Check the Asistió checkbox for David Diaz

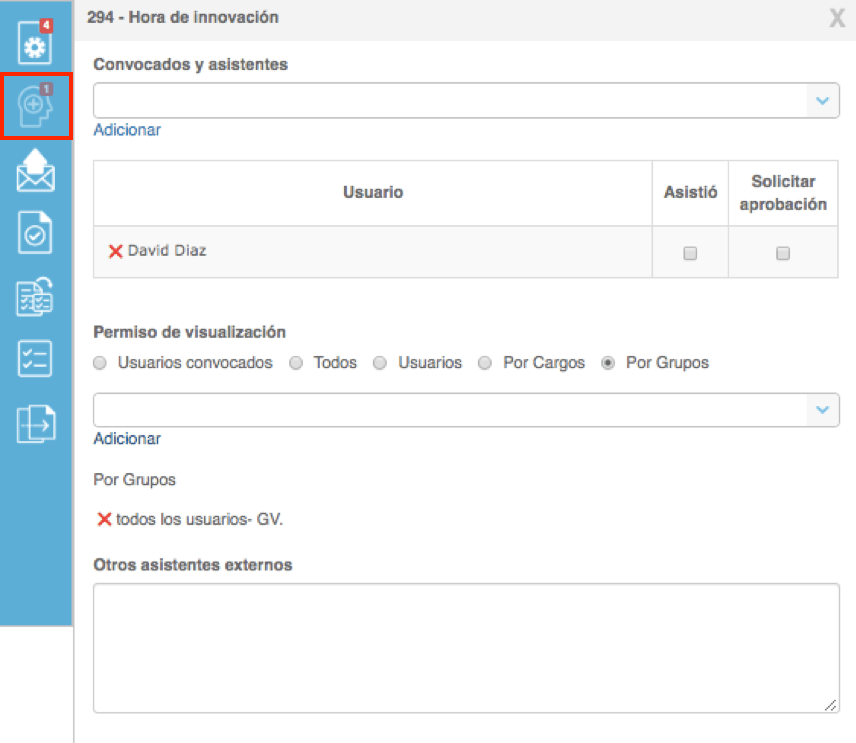click(690, 251)
